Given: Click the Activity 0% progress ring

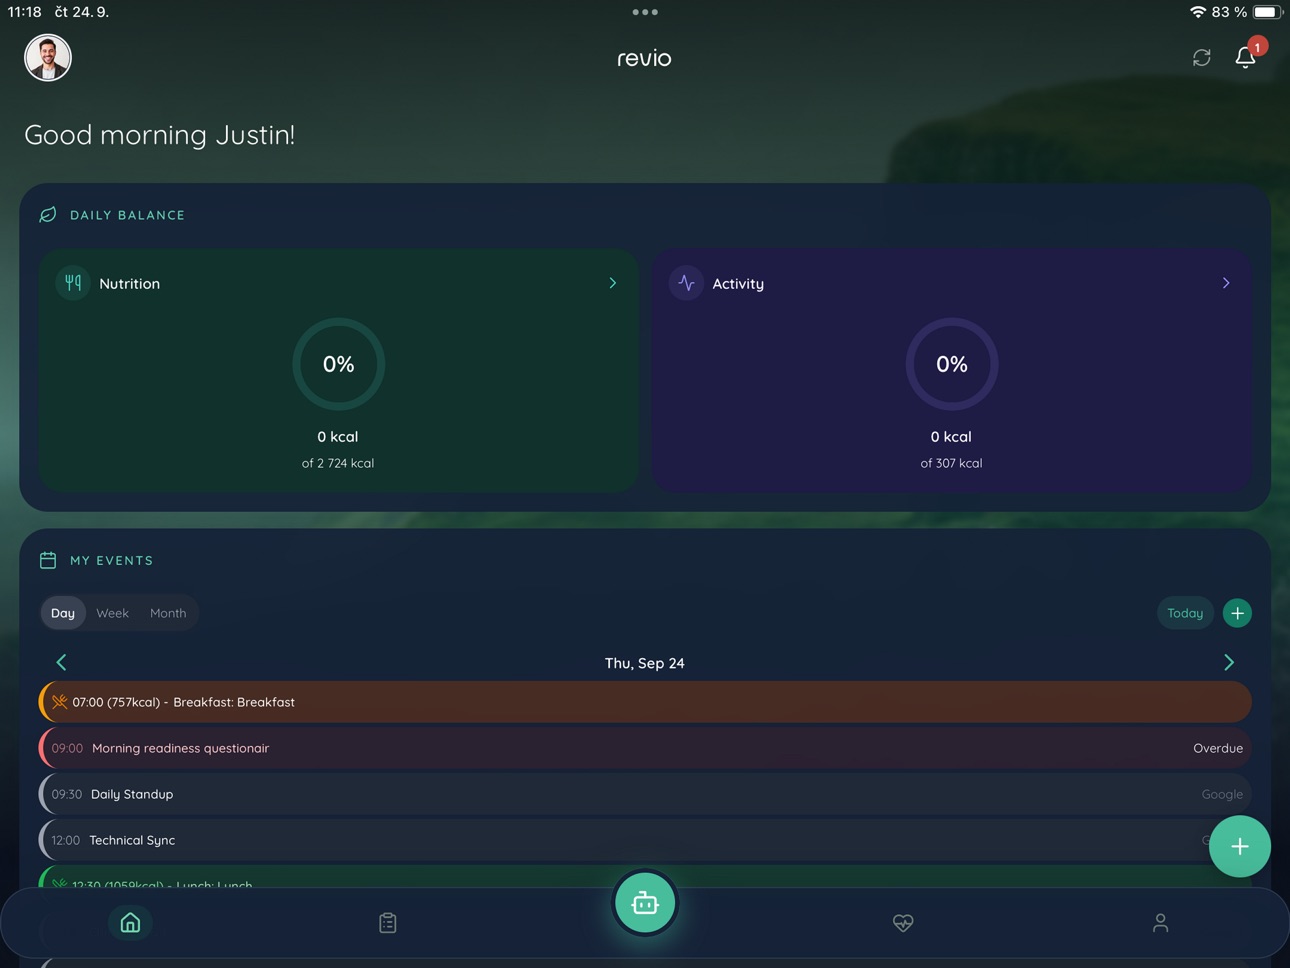Looking at the screenshot, I should coord(951,364).
